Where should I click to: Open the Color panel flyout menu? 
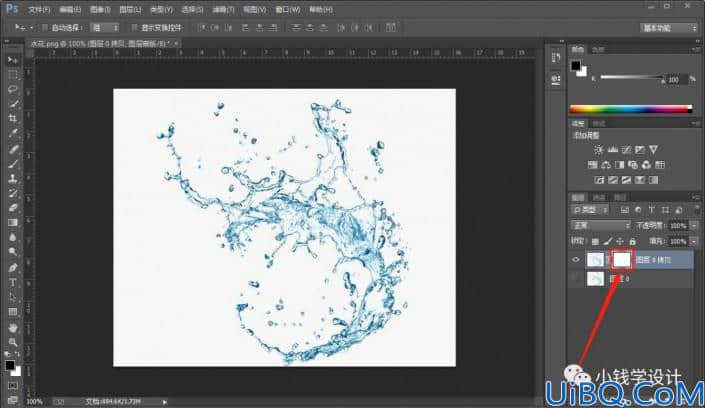pyautogui.click(x=696, y=49)
